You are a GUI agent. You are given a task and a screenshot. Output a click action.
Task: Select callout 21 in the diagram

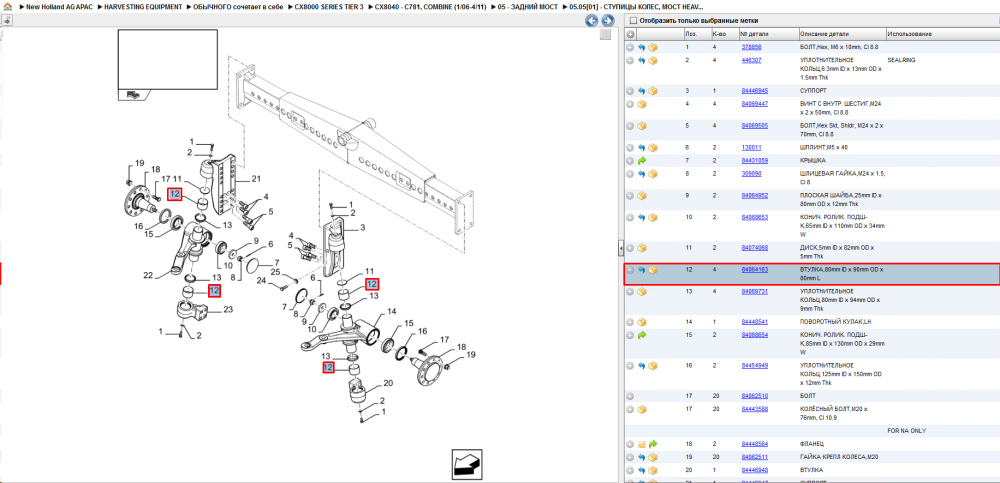pos(257,178)
